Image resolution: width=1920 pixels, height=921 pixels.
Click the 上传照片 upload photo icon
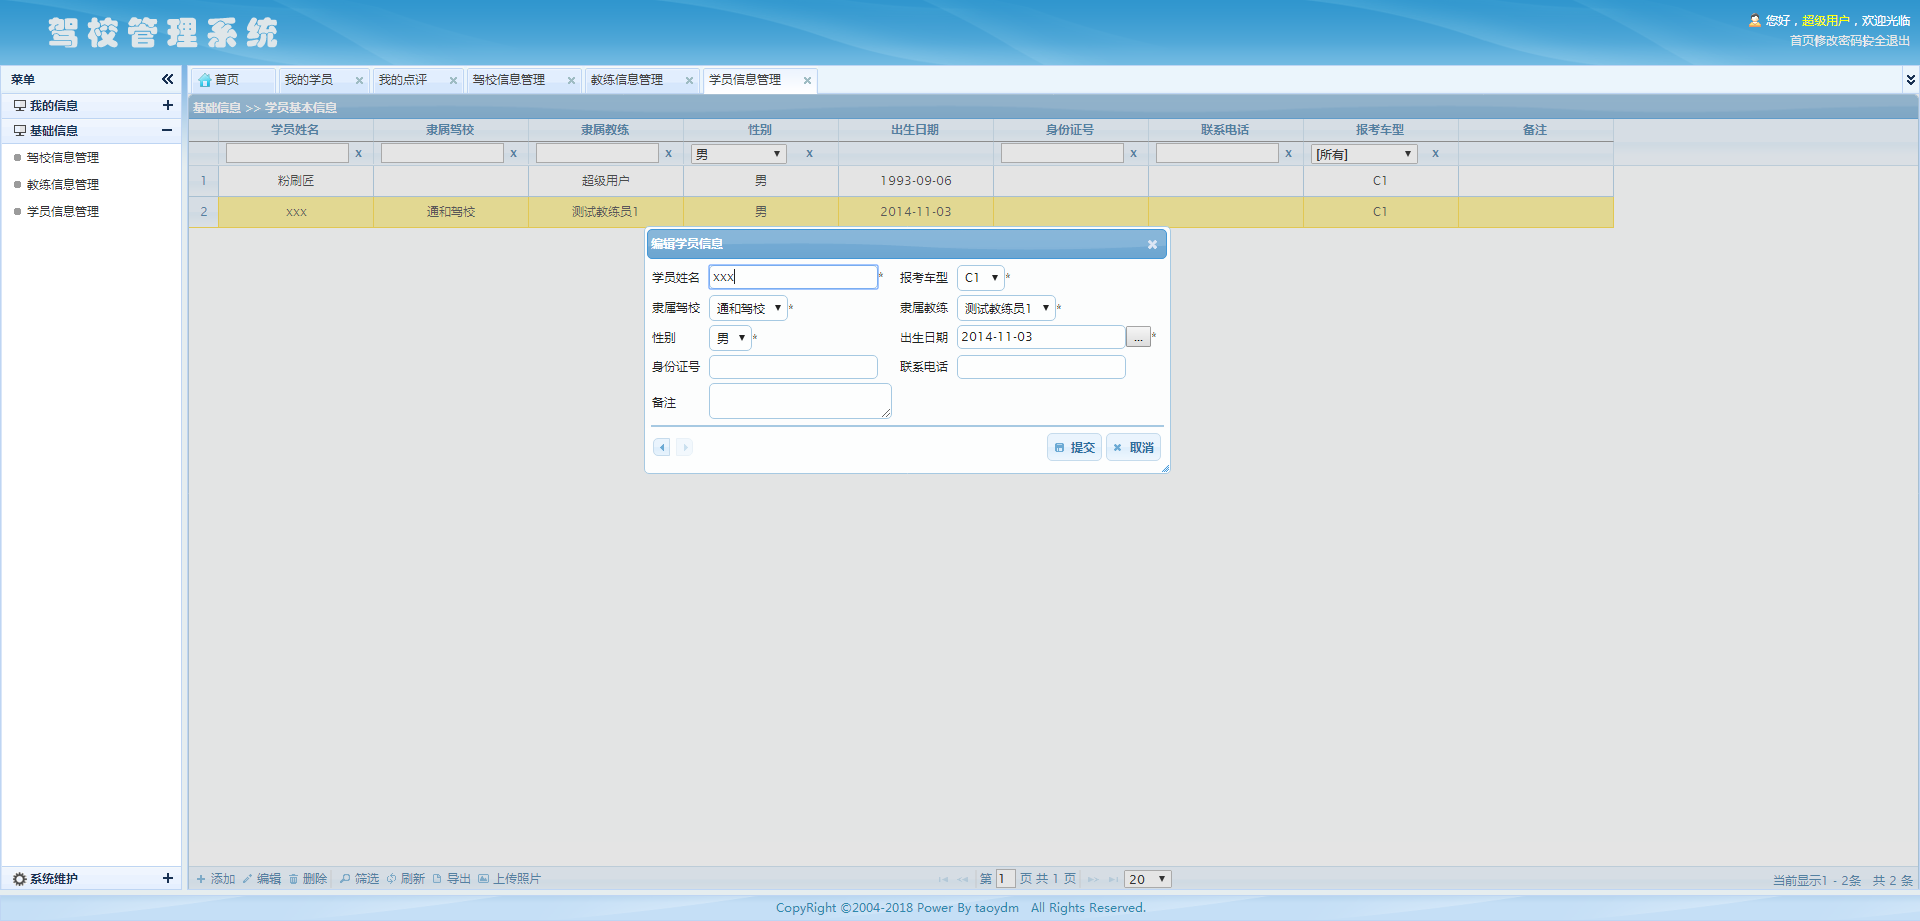click(x=483, y=879)
